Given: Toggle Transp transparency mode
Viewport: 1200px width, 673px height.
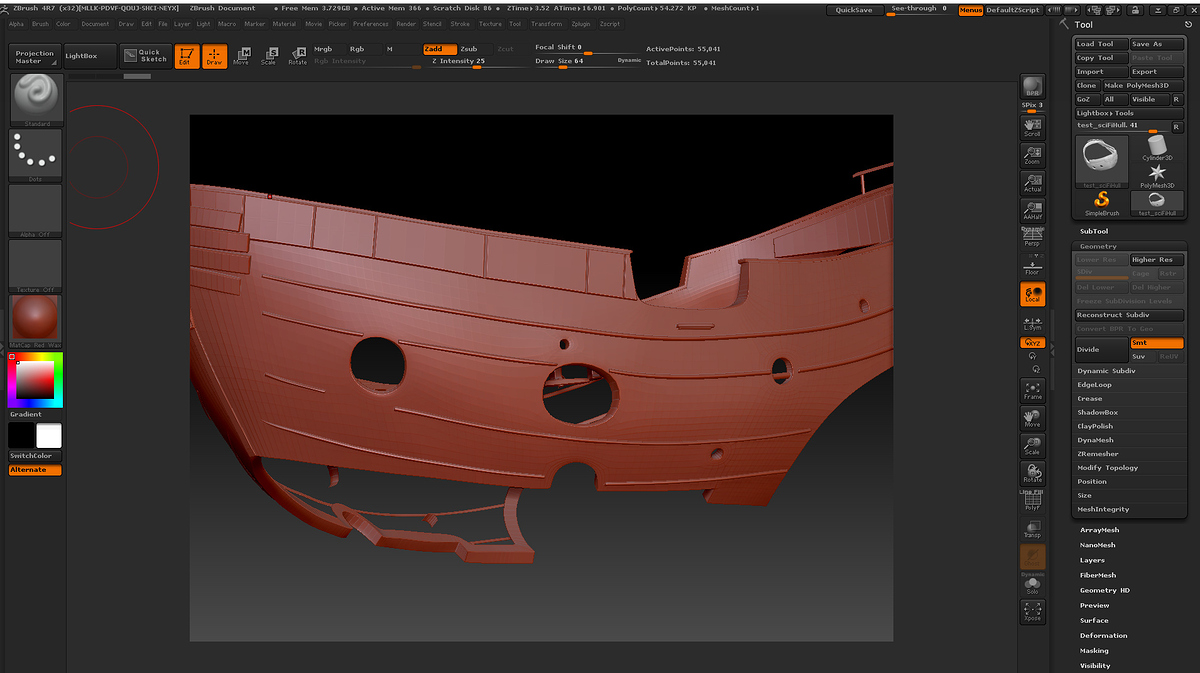Looking at the screenshot, I should click(x=1032, y=529).
